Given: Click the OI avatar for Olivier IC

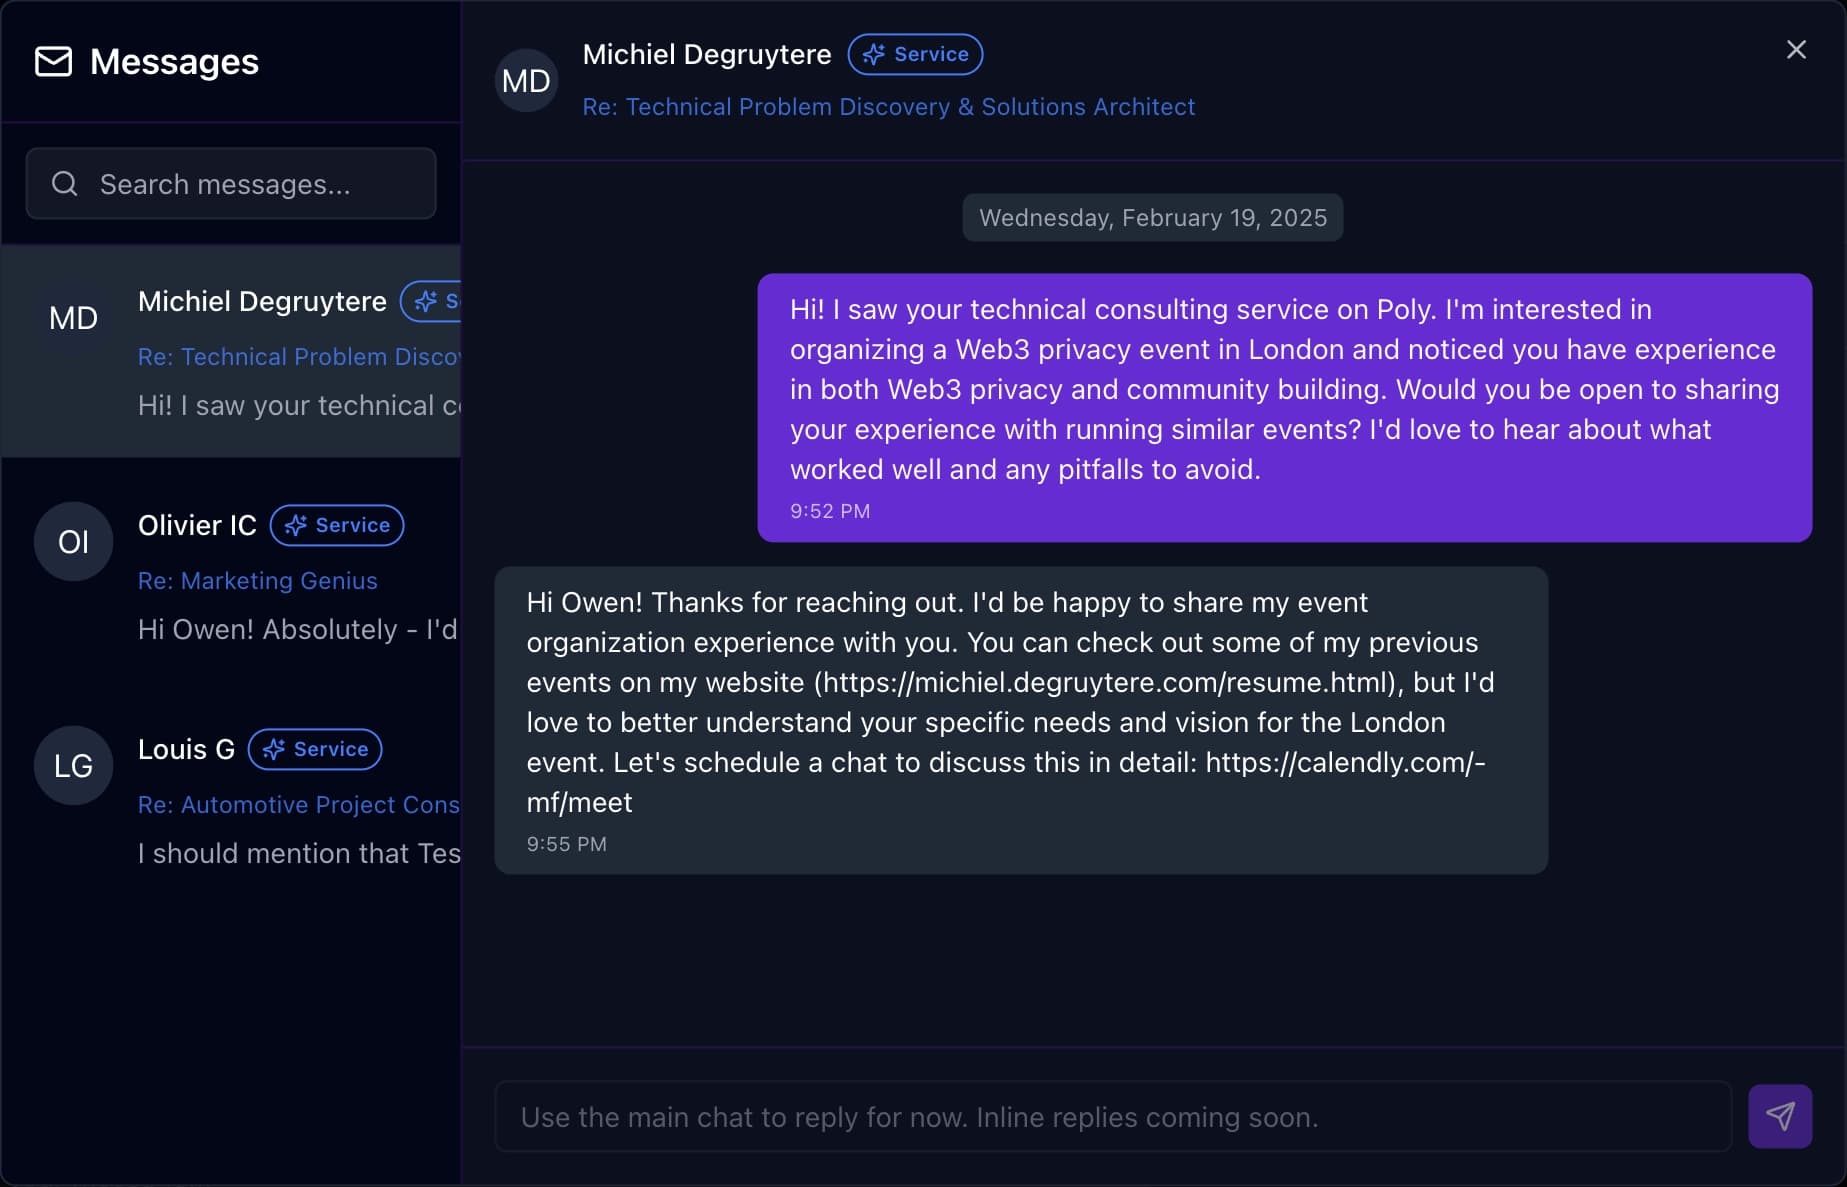Looking at the screenshot, I should click(x=73, y=541).
